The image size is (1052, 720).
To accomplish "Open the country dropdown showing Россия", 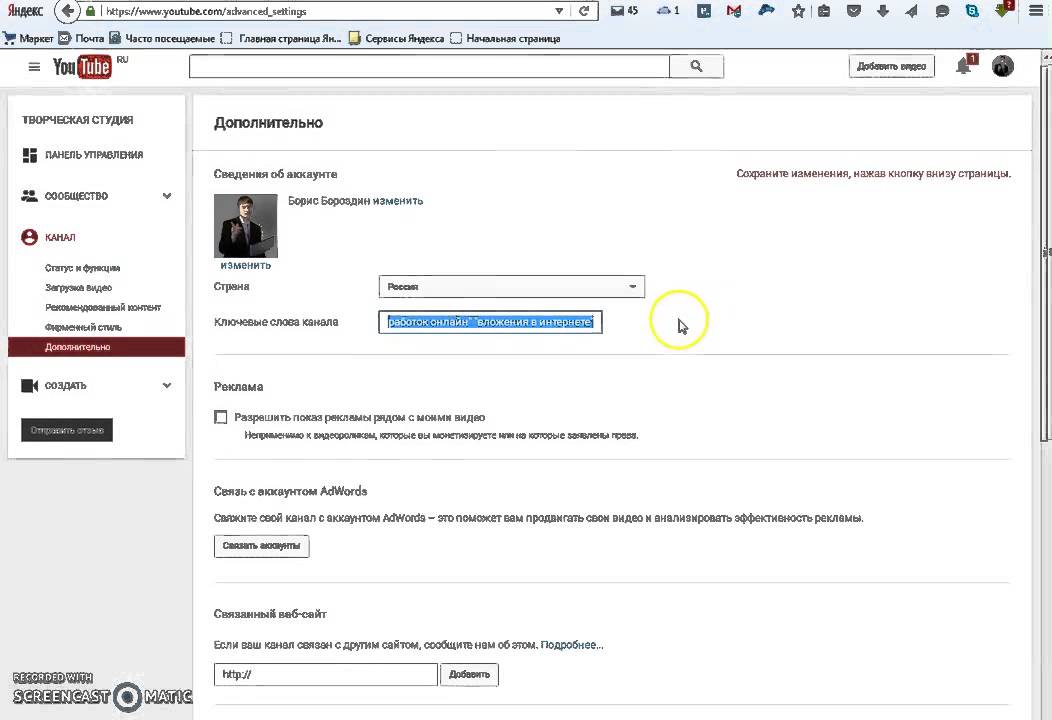I will [x=511, y=287].
